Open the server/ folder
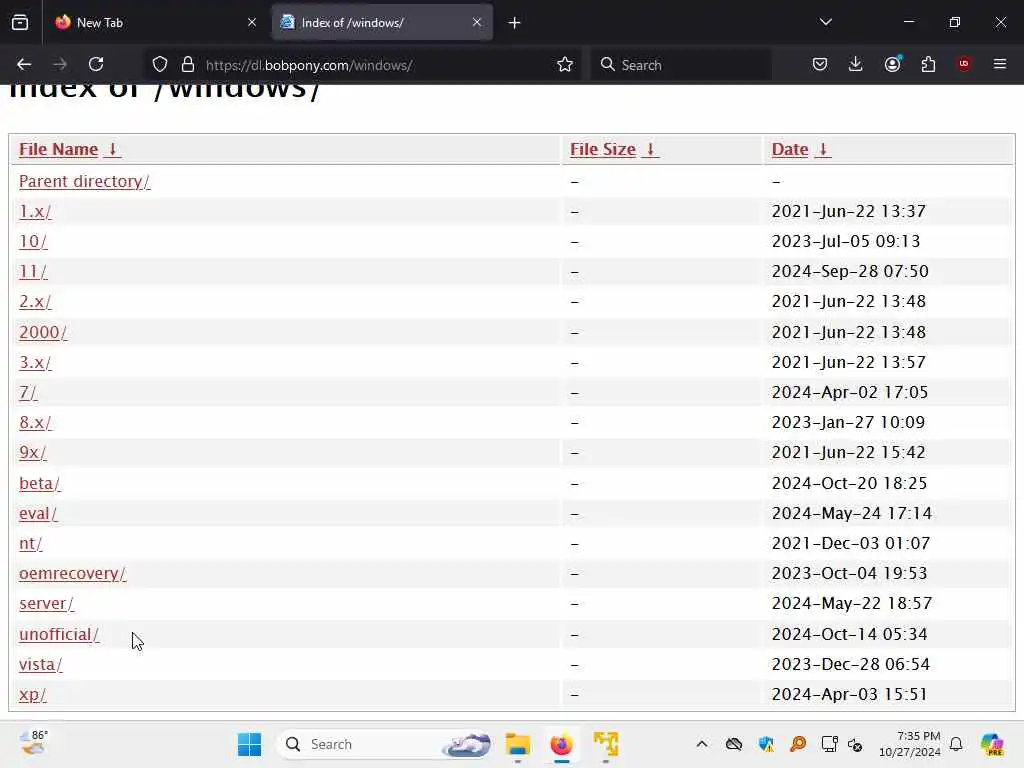 [46, 603]
